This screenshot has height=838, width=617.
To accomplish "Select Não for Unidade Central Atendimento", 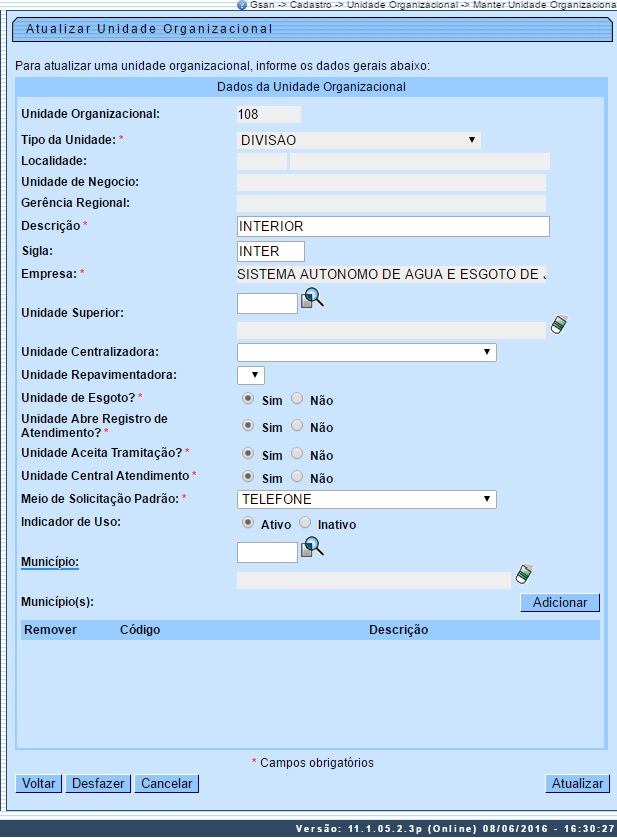I will [x=296, y=478].
